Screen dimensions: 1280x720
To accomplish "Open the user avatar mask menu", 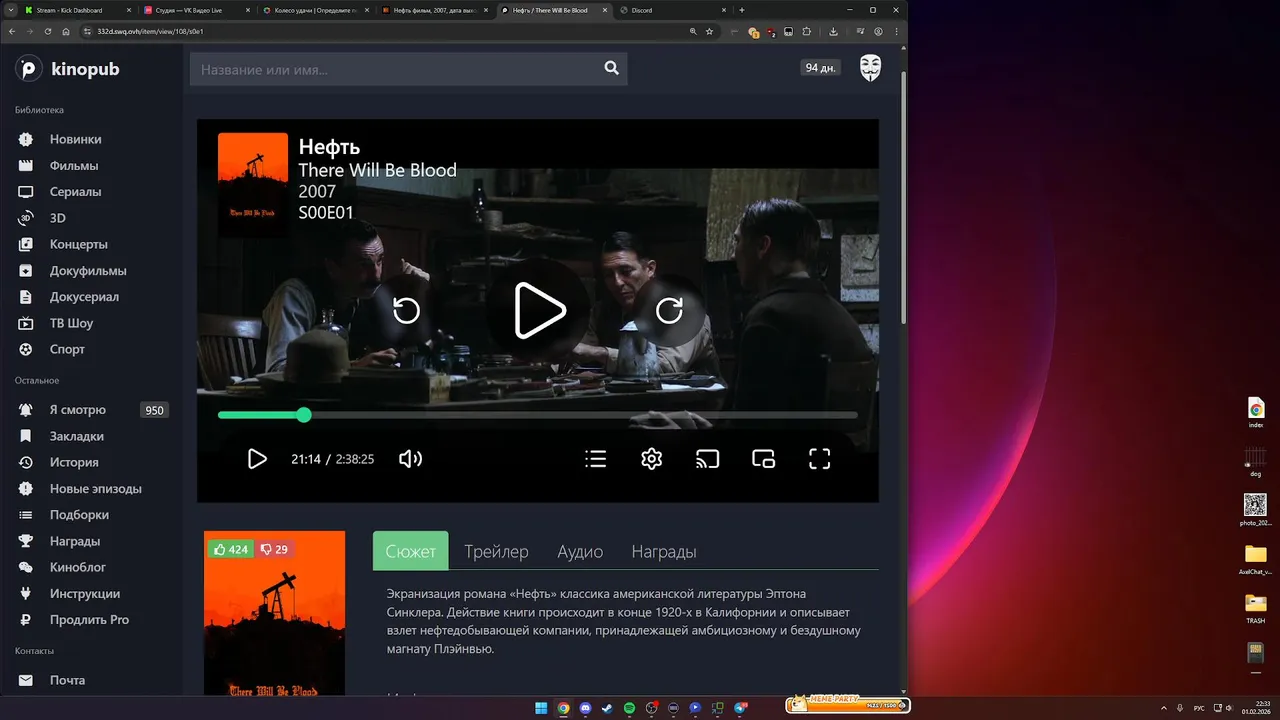I will coord(871,68).
